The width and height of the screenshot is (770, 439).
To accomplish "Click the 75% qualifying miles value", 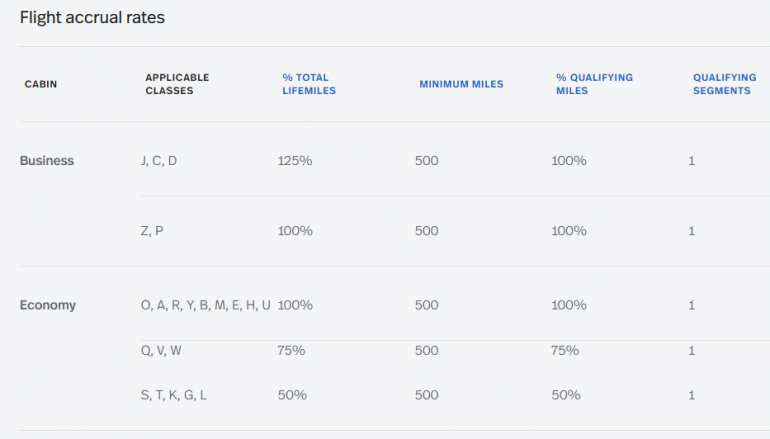I will click(x=565, y=350).
